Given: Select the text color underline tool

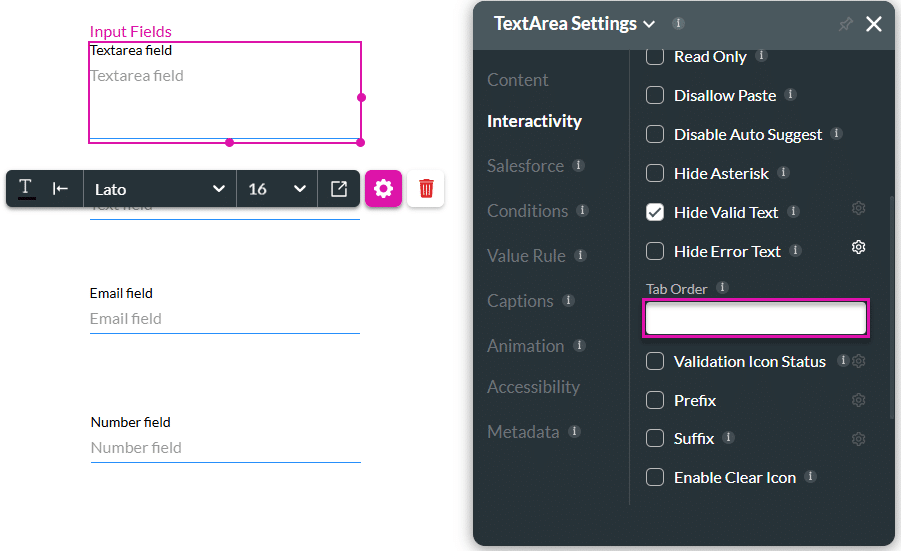Looking at the screenshot, I should [26, 188].
